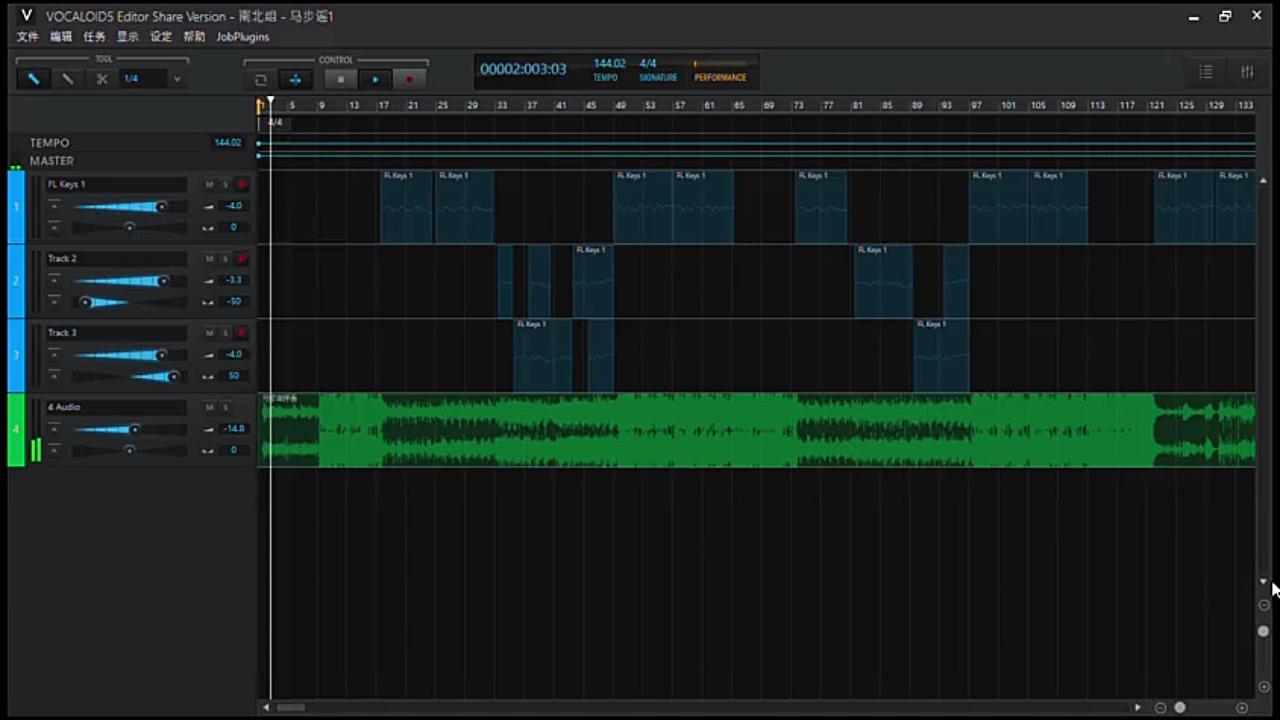
Task: Click horizontal zoom in plus icon
Action: (1243, 708)
